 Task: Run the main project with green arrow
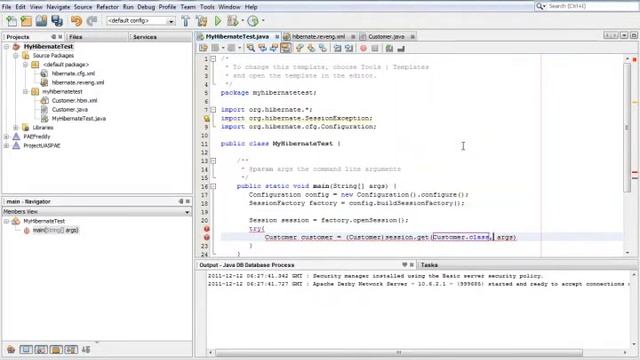(x=218, y=21)
